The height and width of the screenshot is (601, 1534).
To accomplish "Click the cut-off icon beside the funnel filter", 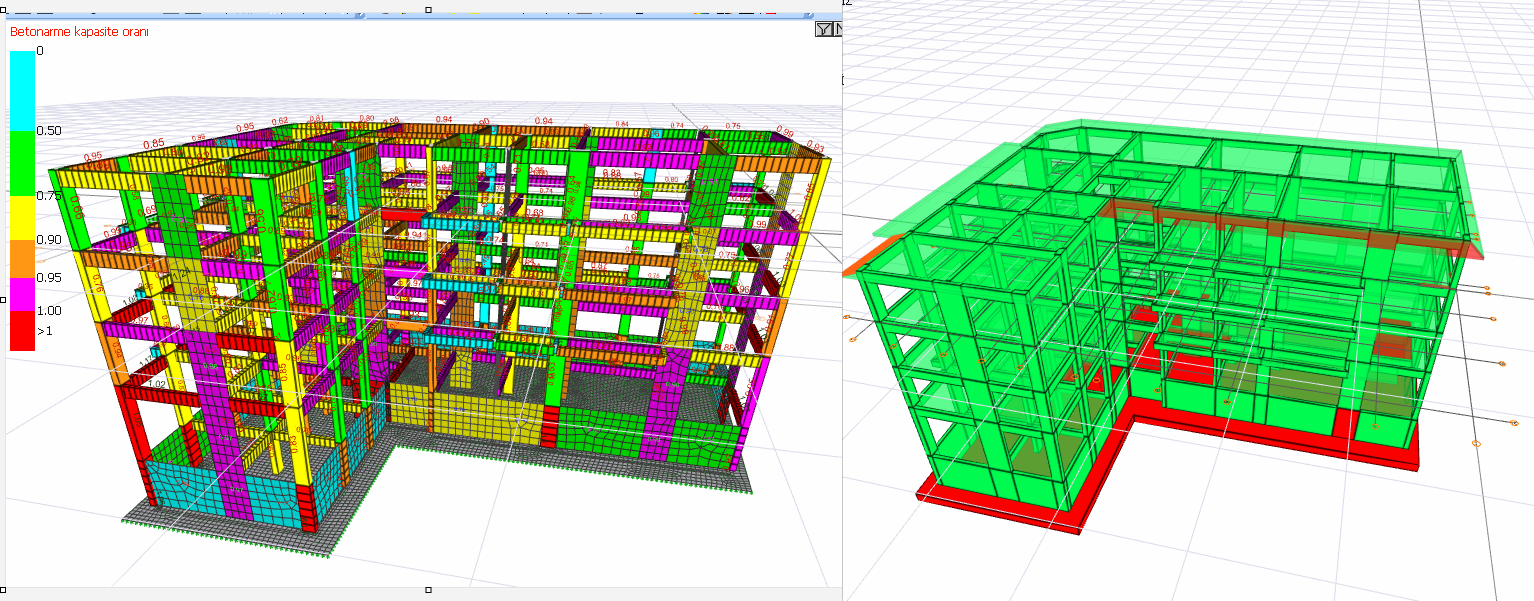I will [x=838, y=30].
